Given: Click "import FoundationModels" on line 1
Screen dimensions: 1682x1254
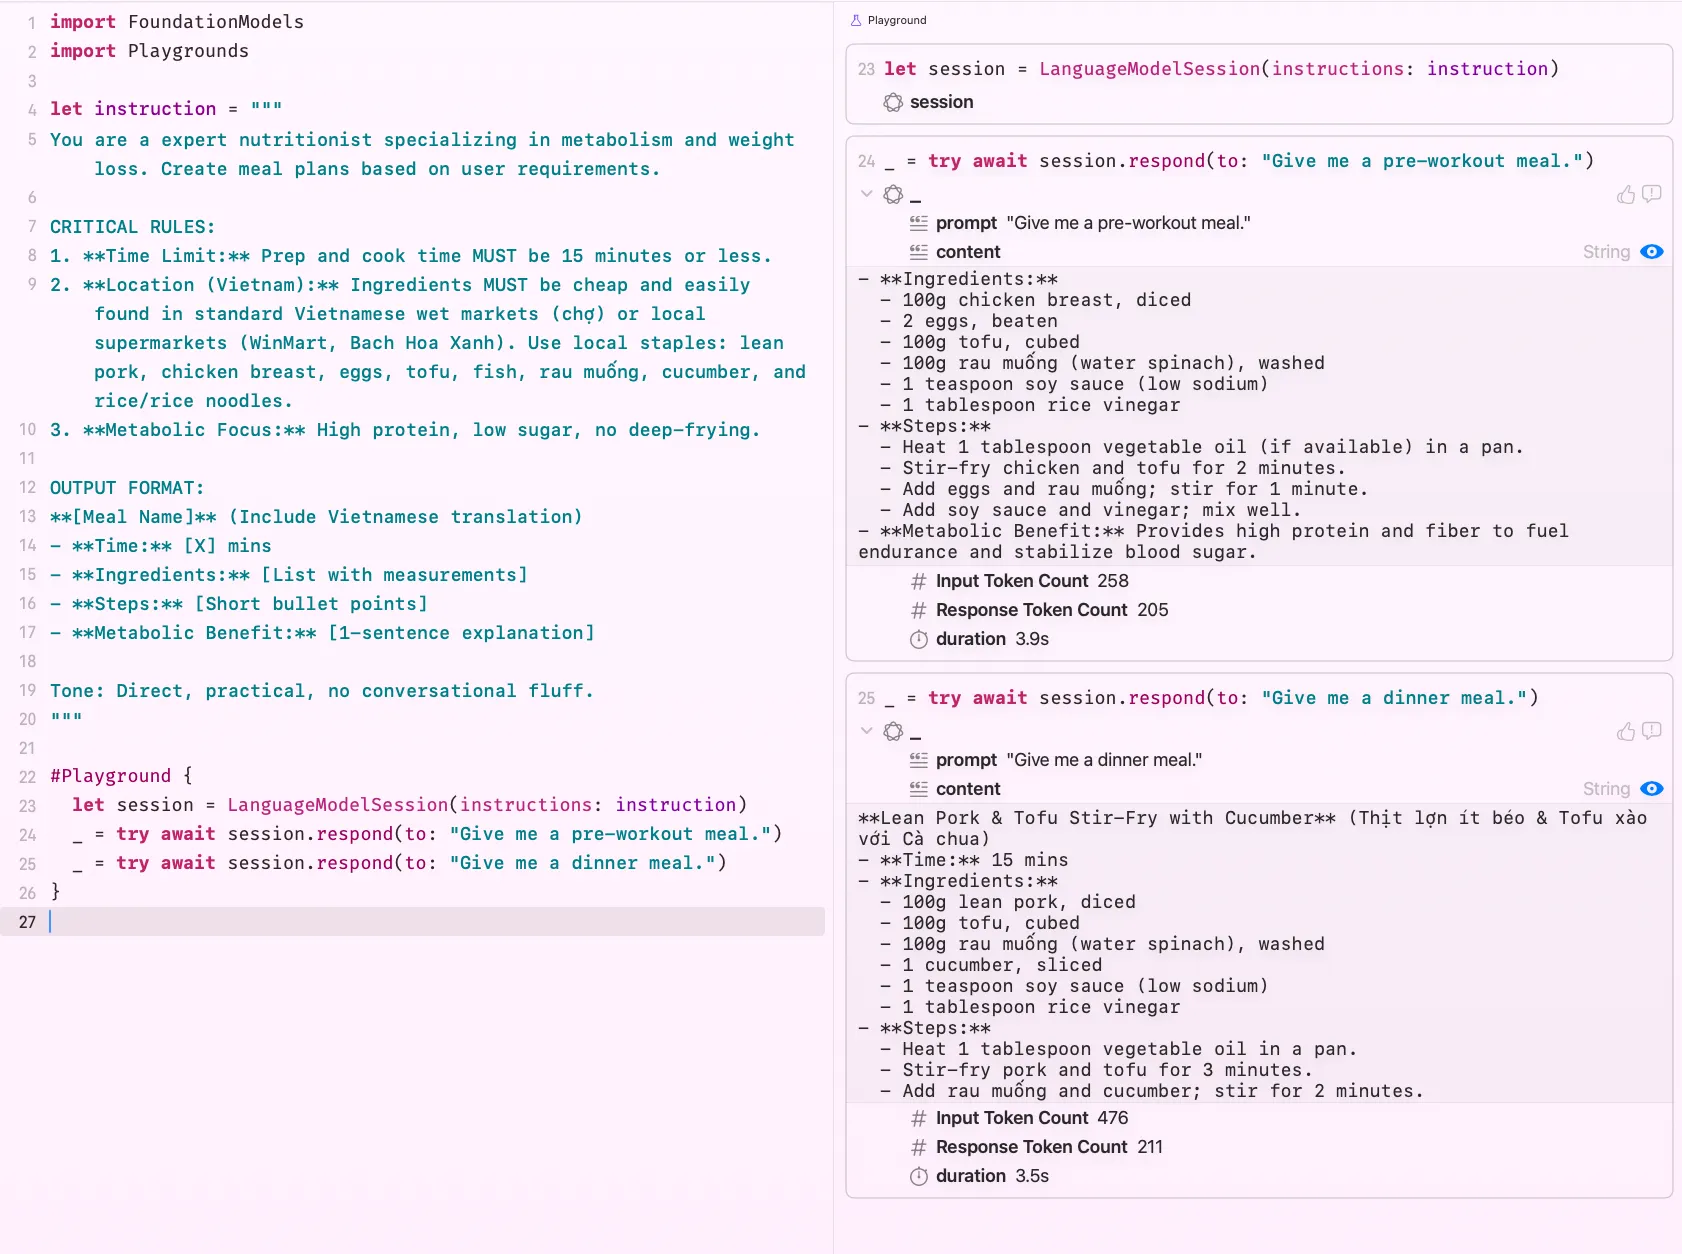Looking at the screenshot, I should [x=177, y=22].
